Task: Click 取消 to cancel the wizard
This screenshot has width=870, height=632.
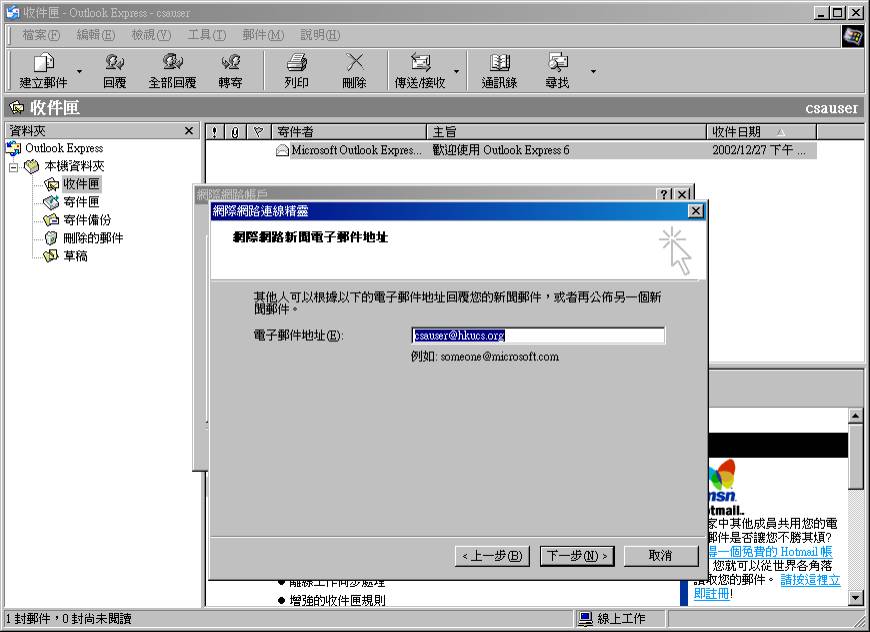Action: [661, 555]
